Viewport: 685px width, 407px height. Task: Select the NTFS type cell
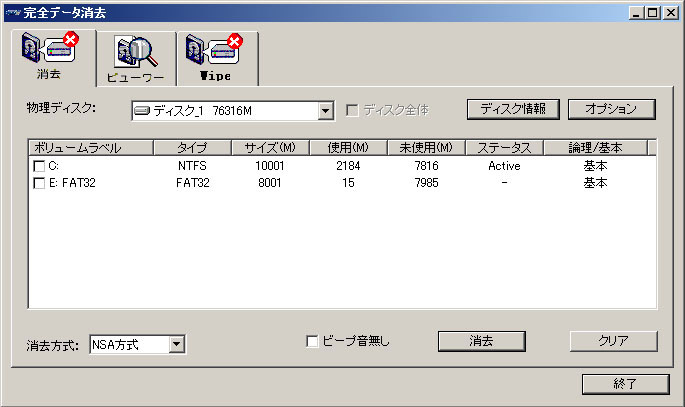(192, 166)
